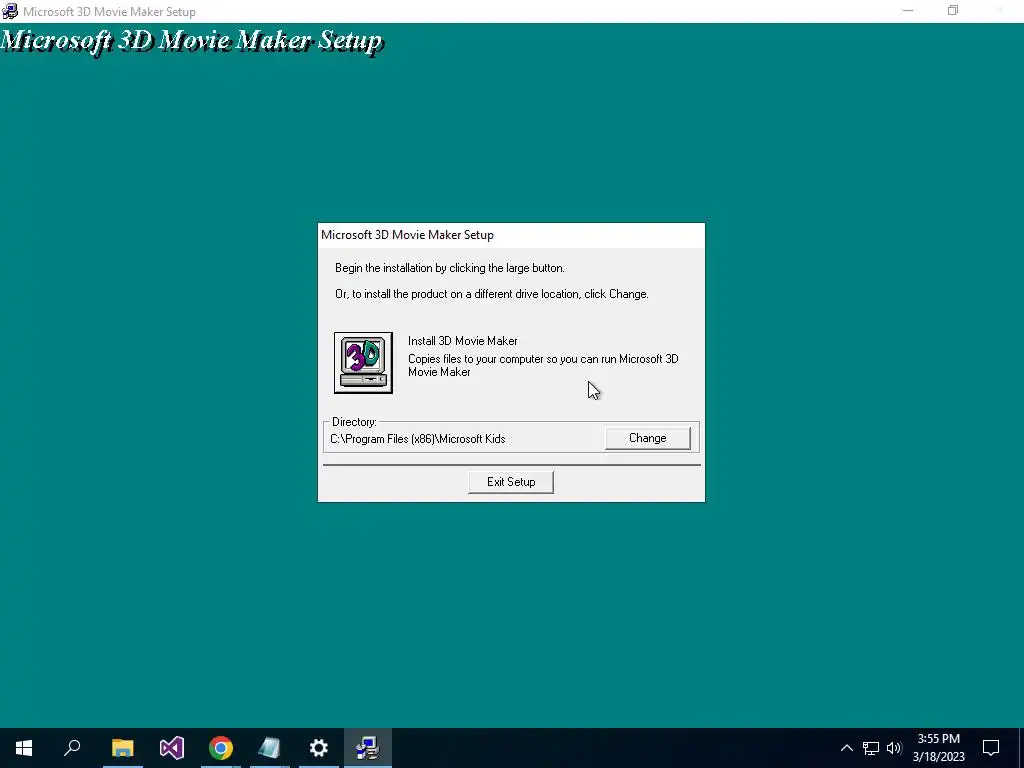Click the dialog title 'Microsoft 3D Movie Maker Setup'
Screen dimensions: 1024x768
407,235
